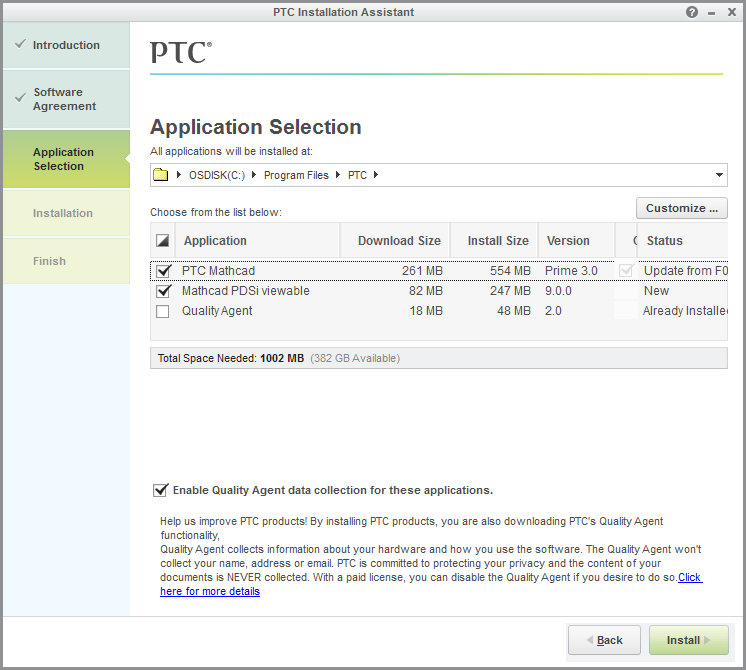746x670 pixels.
Task: Click the 2.0 version cell
Action: click(553, 311)
